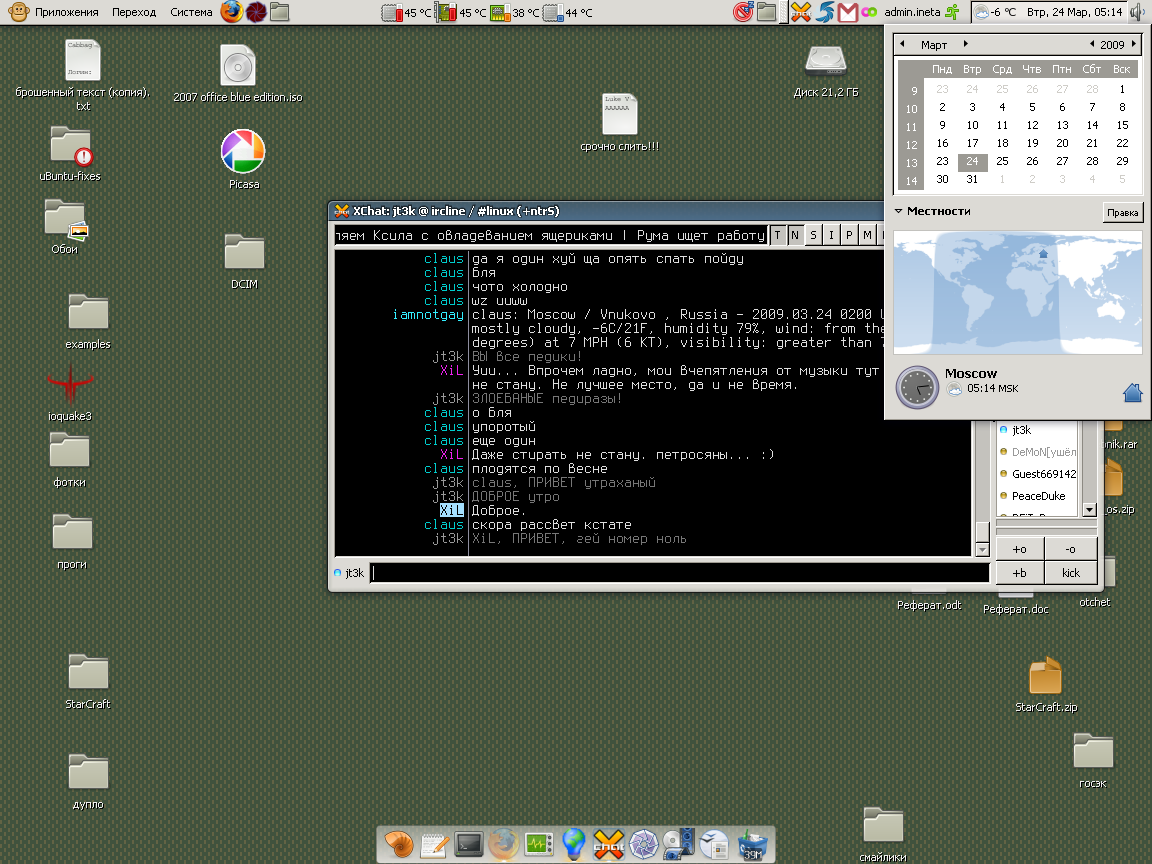The height and width of the screenshot is (864, 1152).
Task: Open the system monitor dock icon
Action: 538,844
